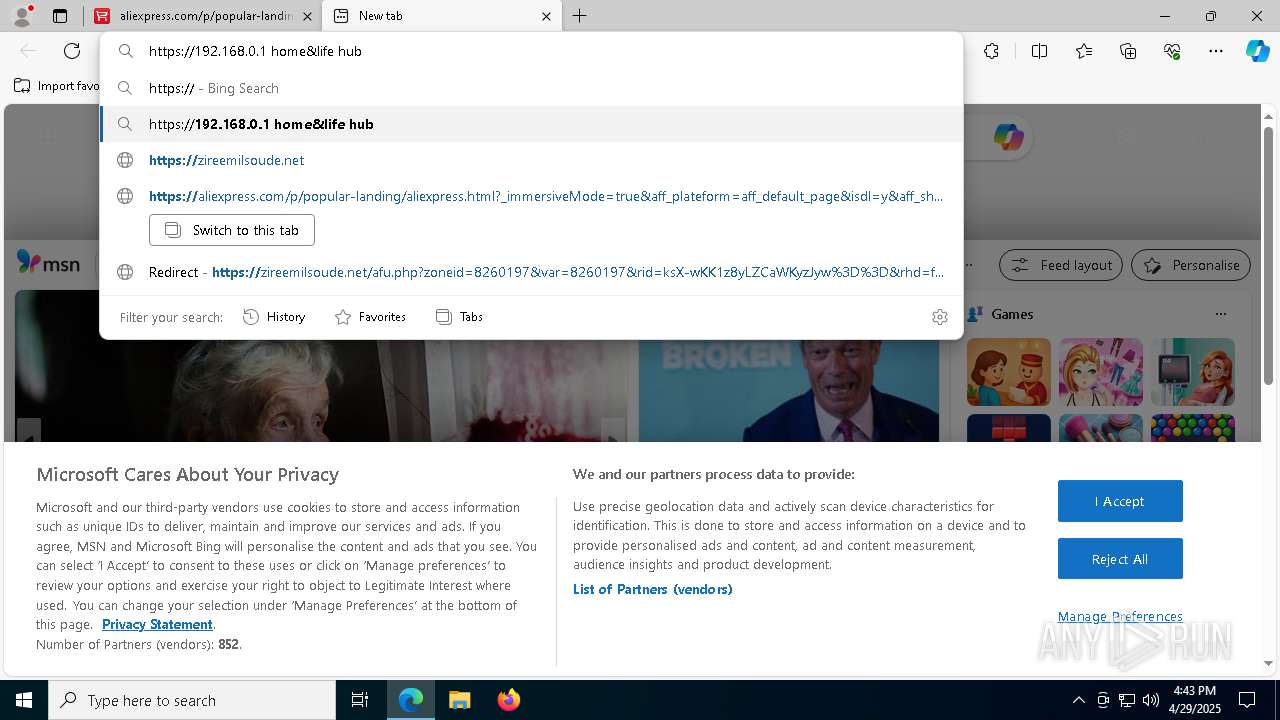Screen dimensions: 1280x720
Task: Open the pink-haired makeover game thumbnail
Action: click(x=1101, y=372)
